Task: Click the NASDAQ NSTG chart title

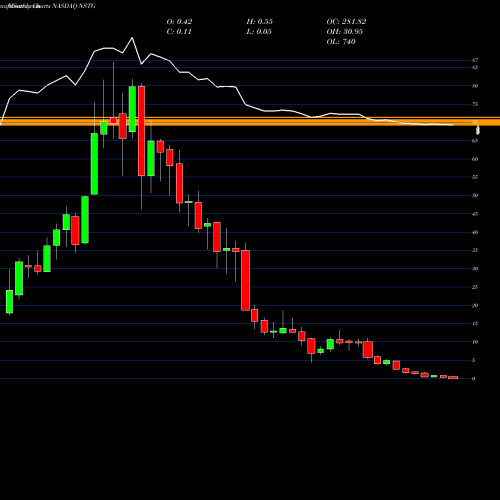Action: click(x=74, y=6)
